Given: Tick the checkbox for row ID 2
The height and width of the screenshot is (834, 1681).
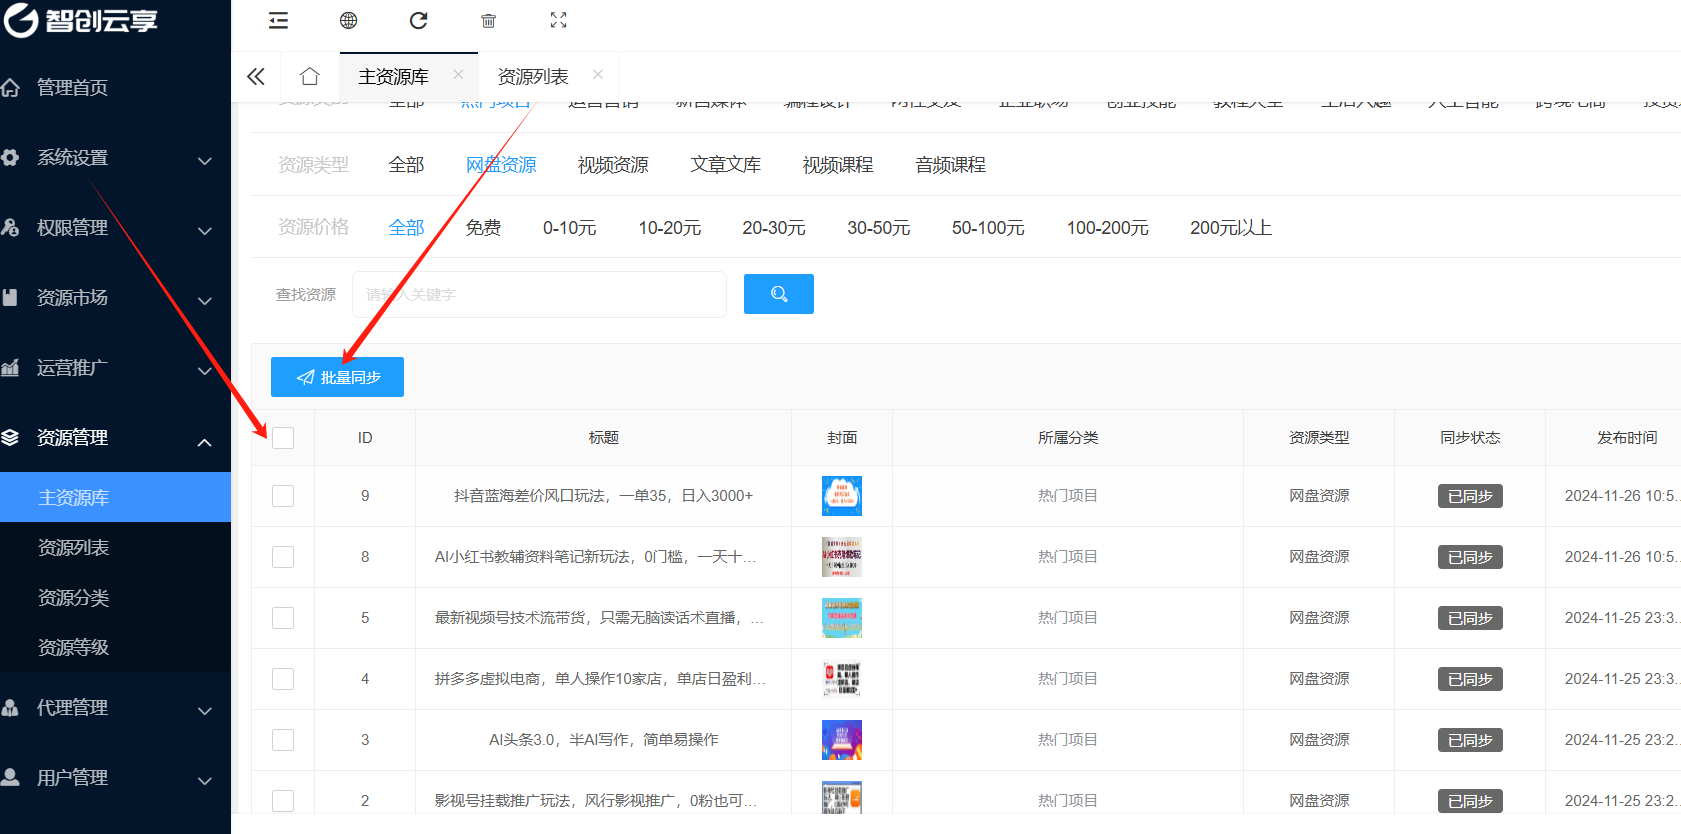Looking at the screenshot, I should tap(283, 801).
